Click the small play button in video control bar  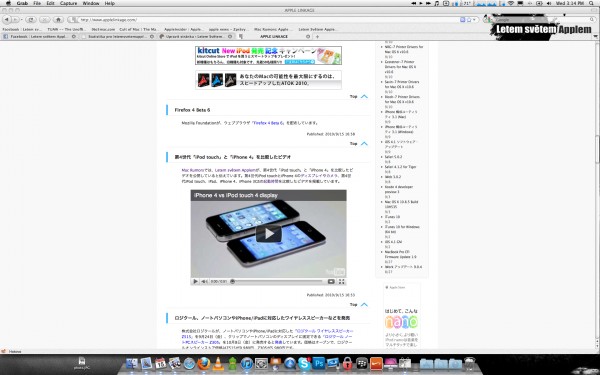click(x=195, y=281)
